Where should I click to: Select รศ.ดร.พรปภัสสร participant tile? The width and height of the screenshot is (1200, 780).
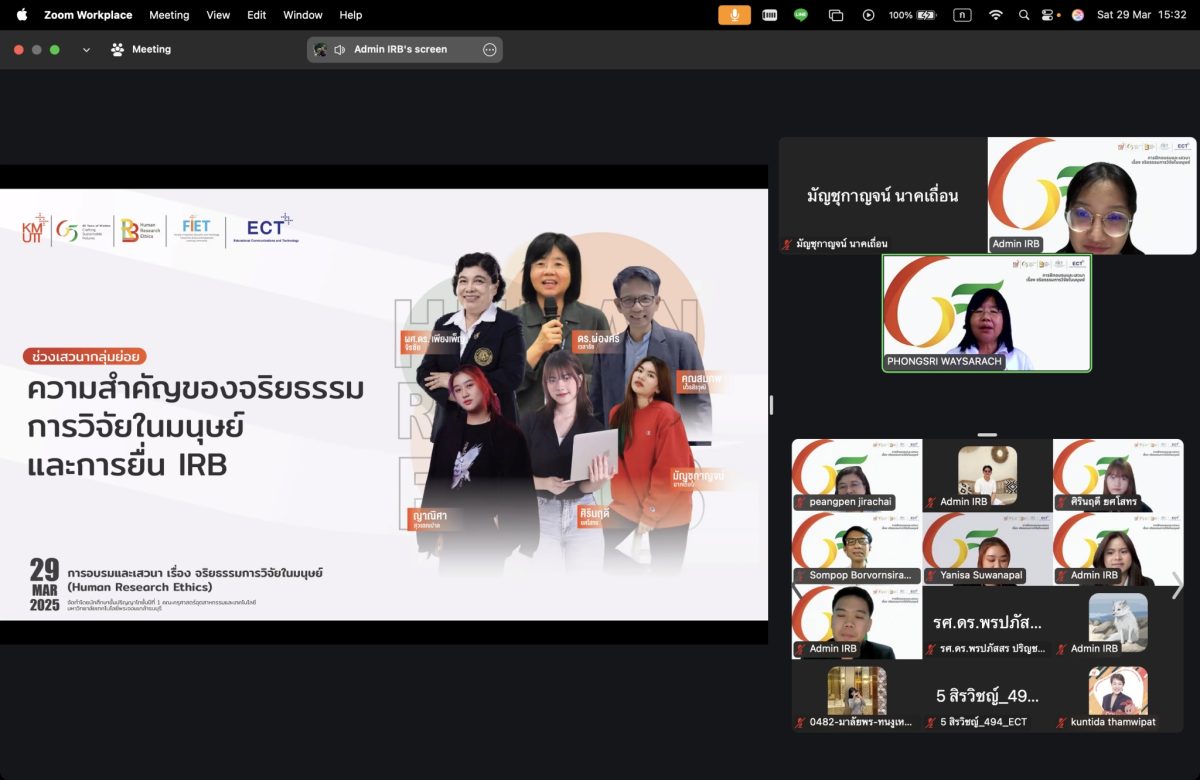click(x=987, y=622)
